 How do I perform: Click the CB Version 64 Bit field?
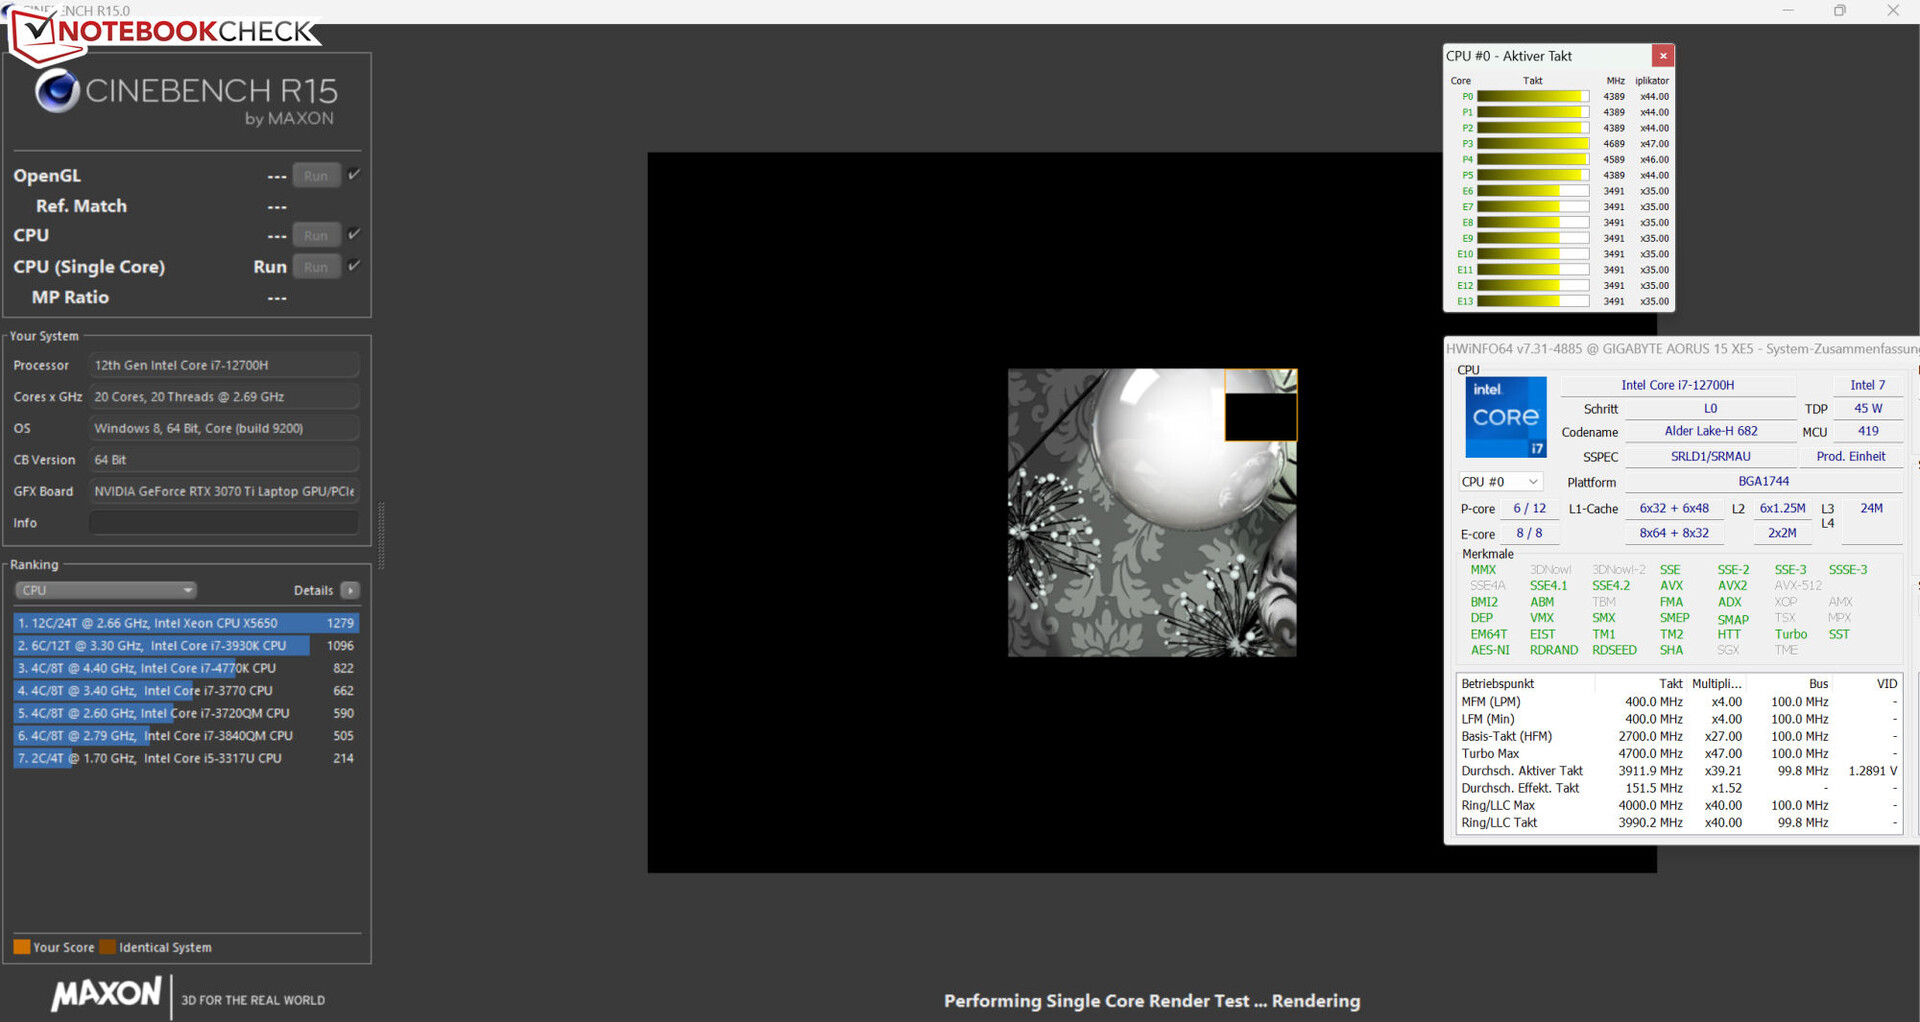pos(224,460)
